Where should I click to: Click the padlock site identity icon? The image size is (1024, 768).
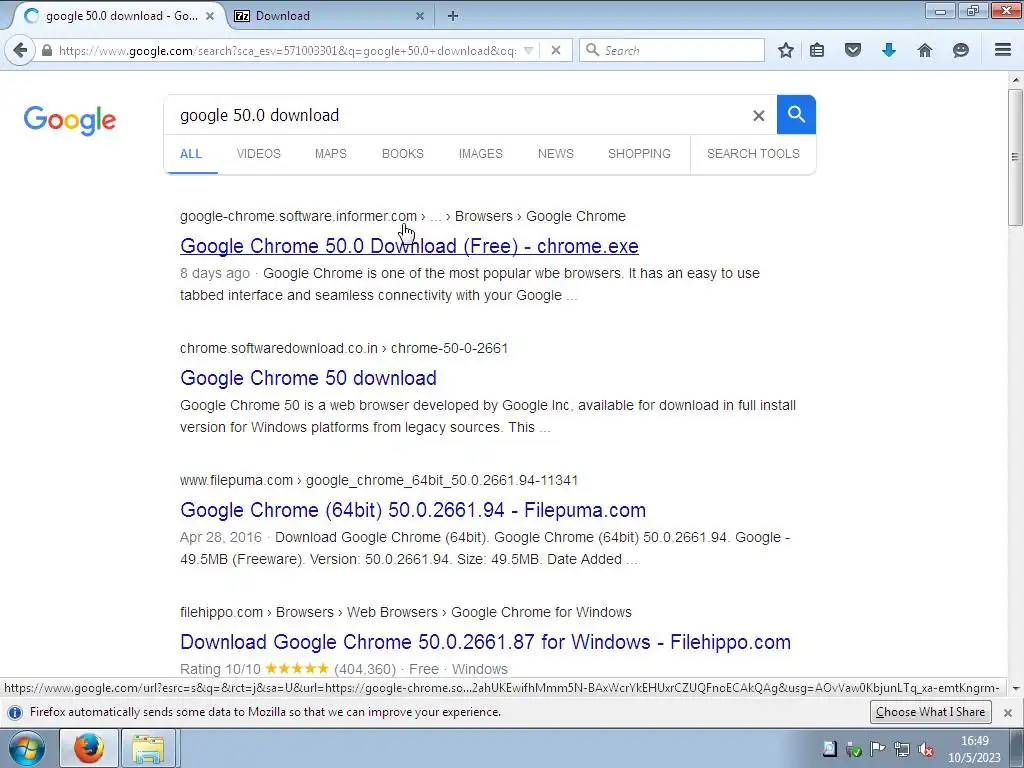[47, 50]
